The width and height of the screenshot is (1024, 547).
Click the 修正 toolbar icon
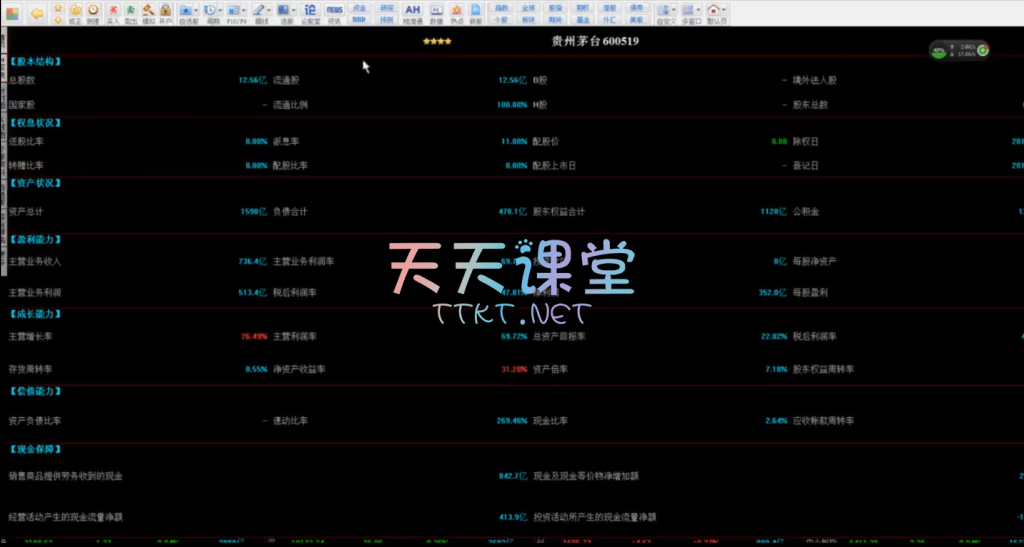75,13
